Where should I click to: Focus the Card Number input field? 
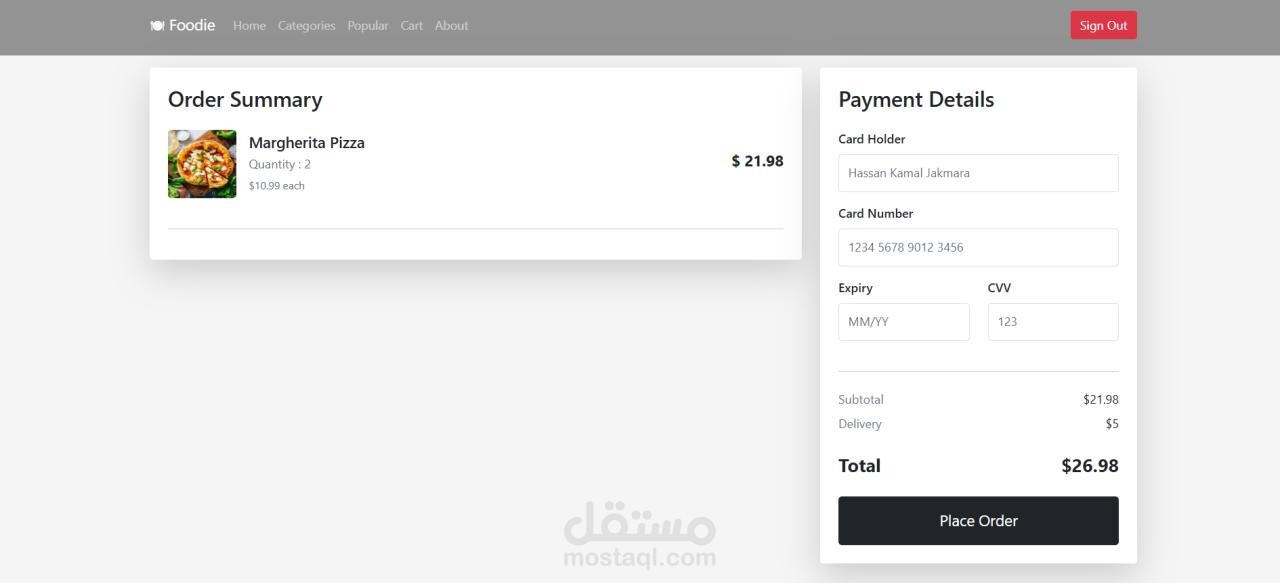pyautogui.click(x=978, y=247)
